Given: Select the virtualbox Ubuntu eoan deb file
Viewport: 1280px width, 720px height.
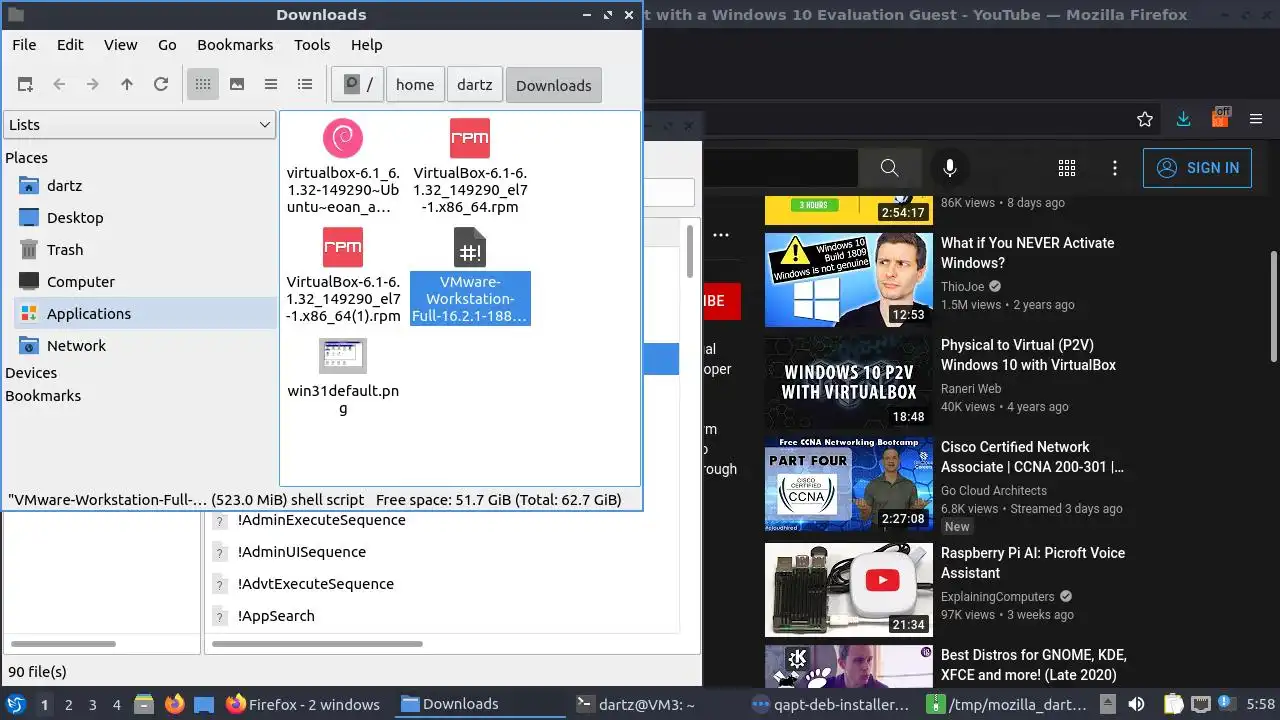Looking at the screenshot, I should point(343,167).
